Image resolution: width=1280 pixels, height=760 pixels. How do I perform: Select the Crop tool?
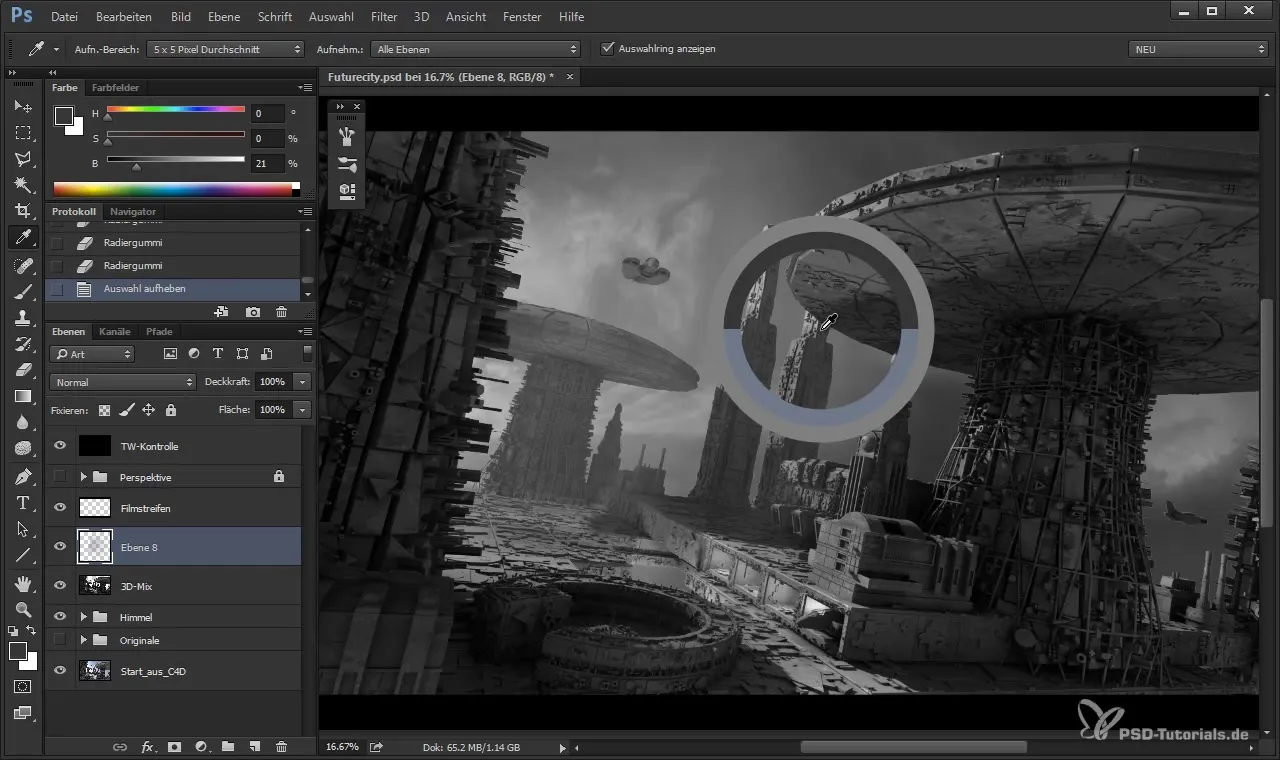(23, 210)
